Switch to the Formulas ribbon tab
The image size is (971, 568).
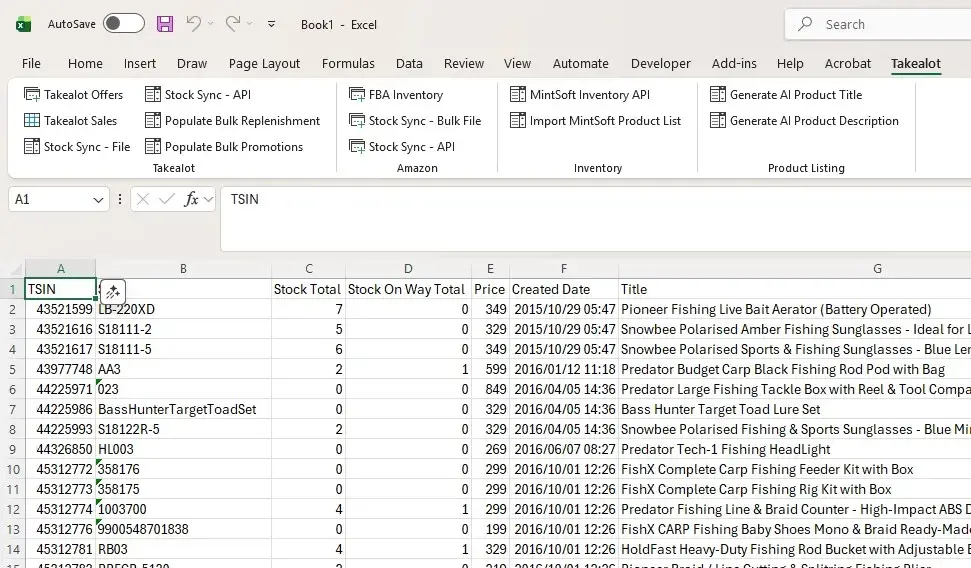(x=348, y=63)
